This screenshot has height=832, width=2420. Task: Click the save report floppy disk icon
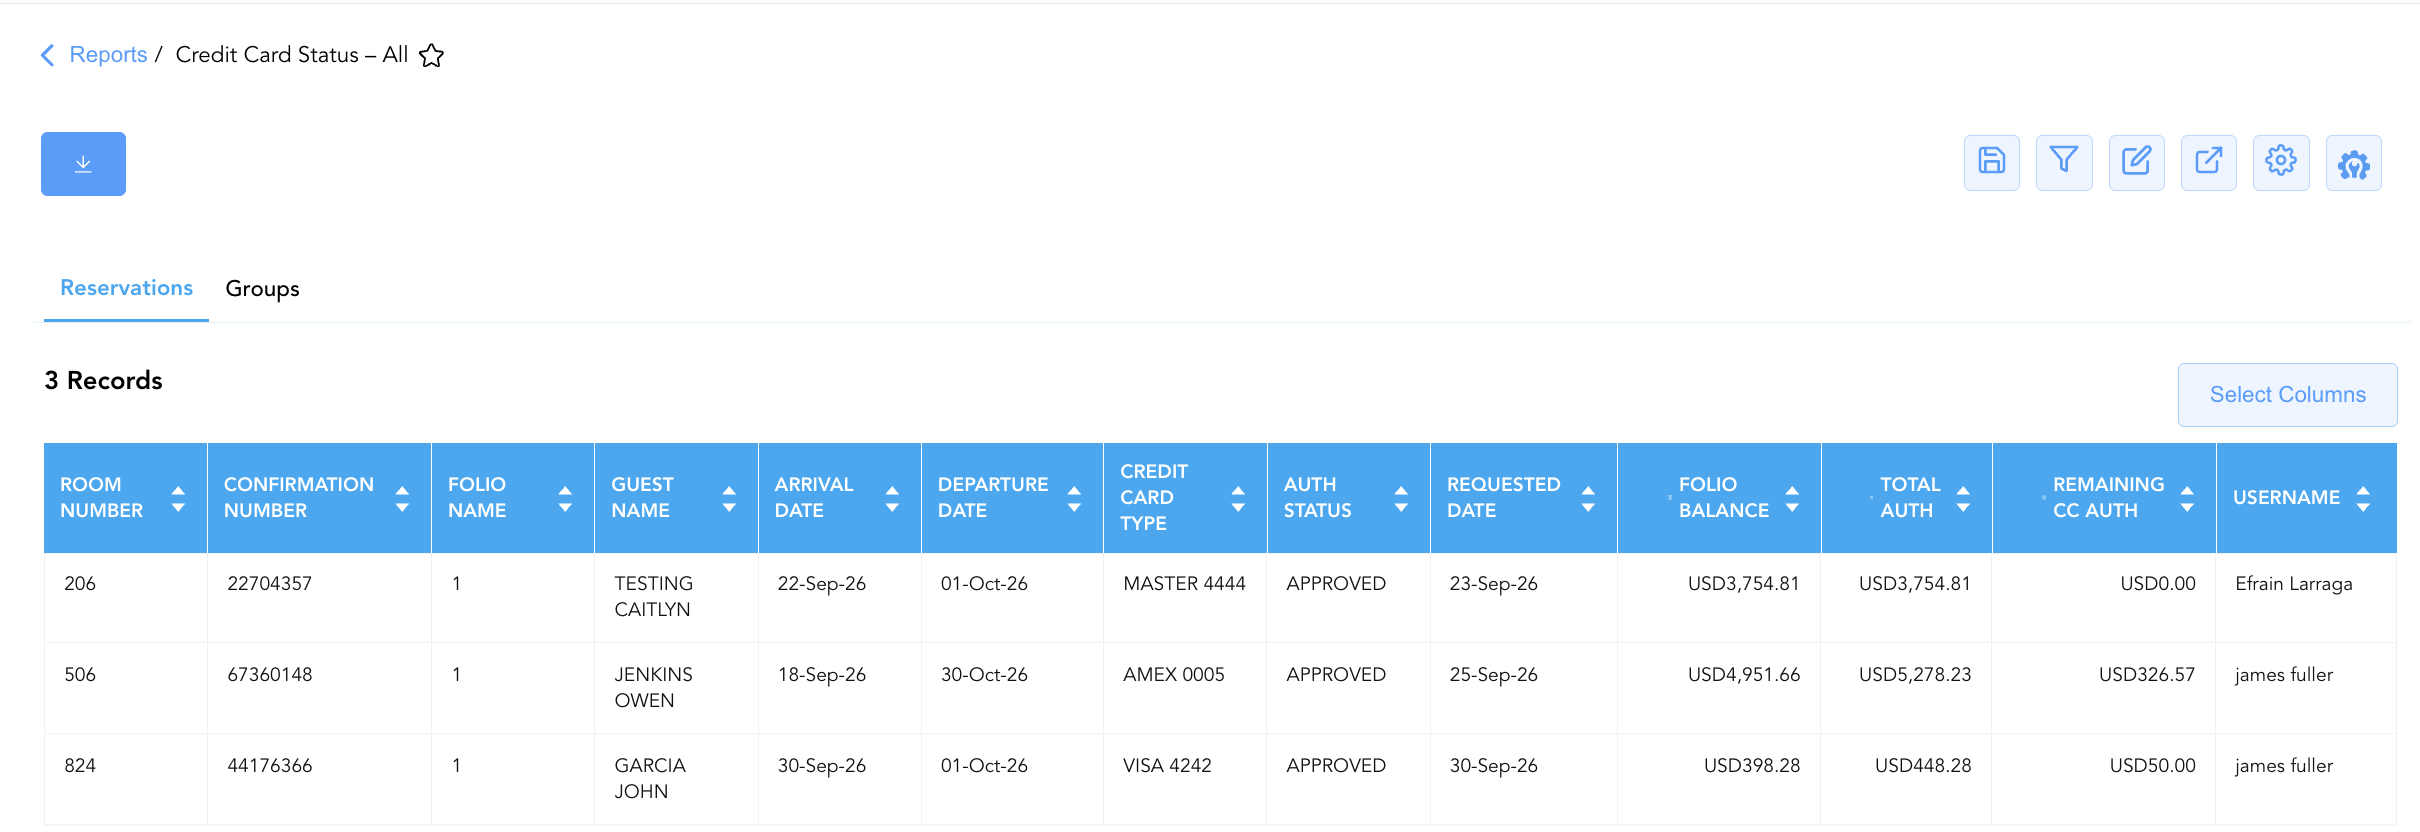(1992, 162)
